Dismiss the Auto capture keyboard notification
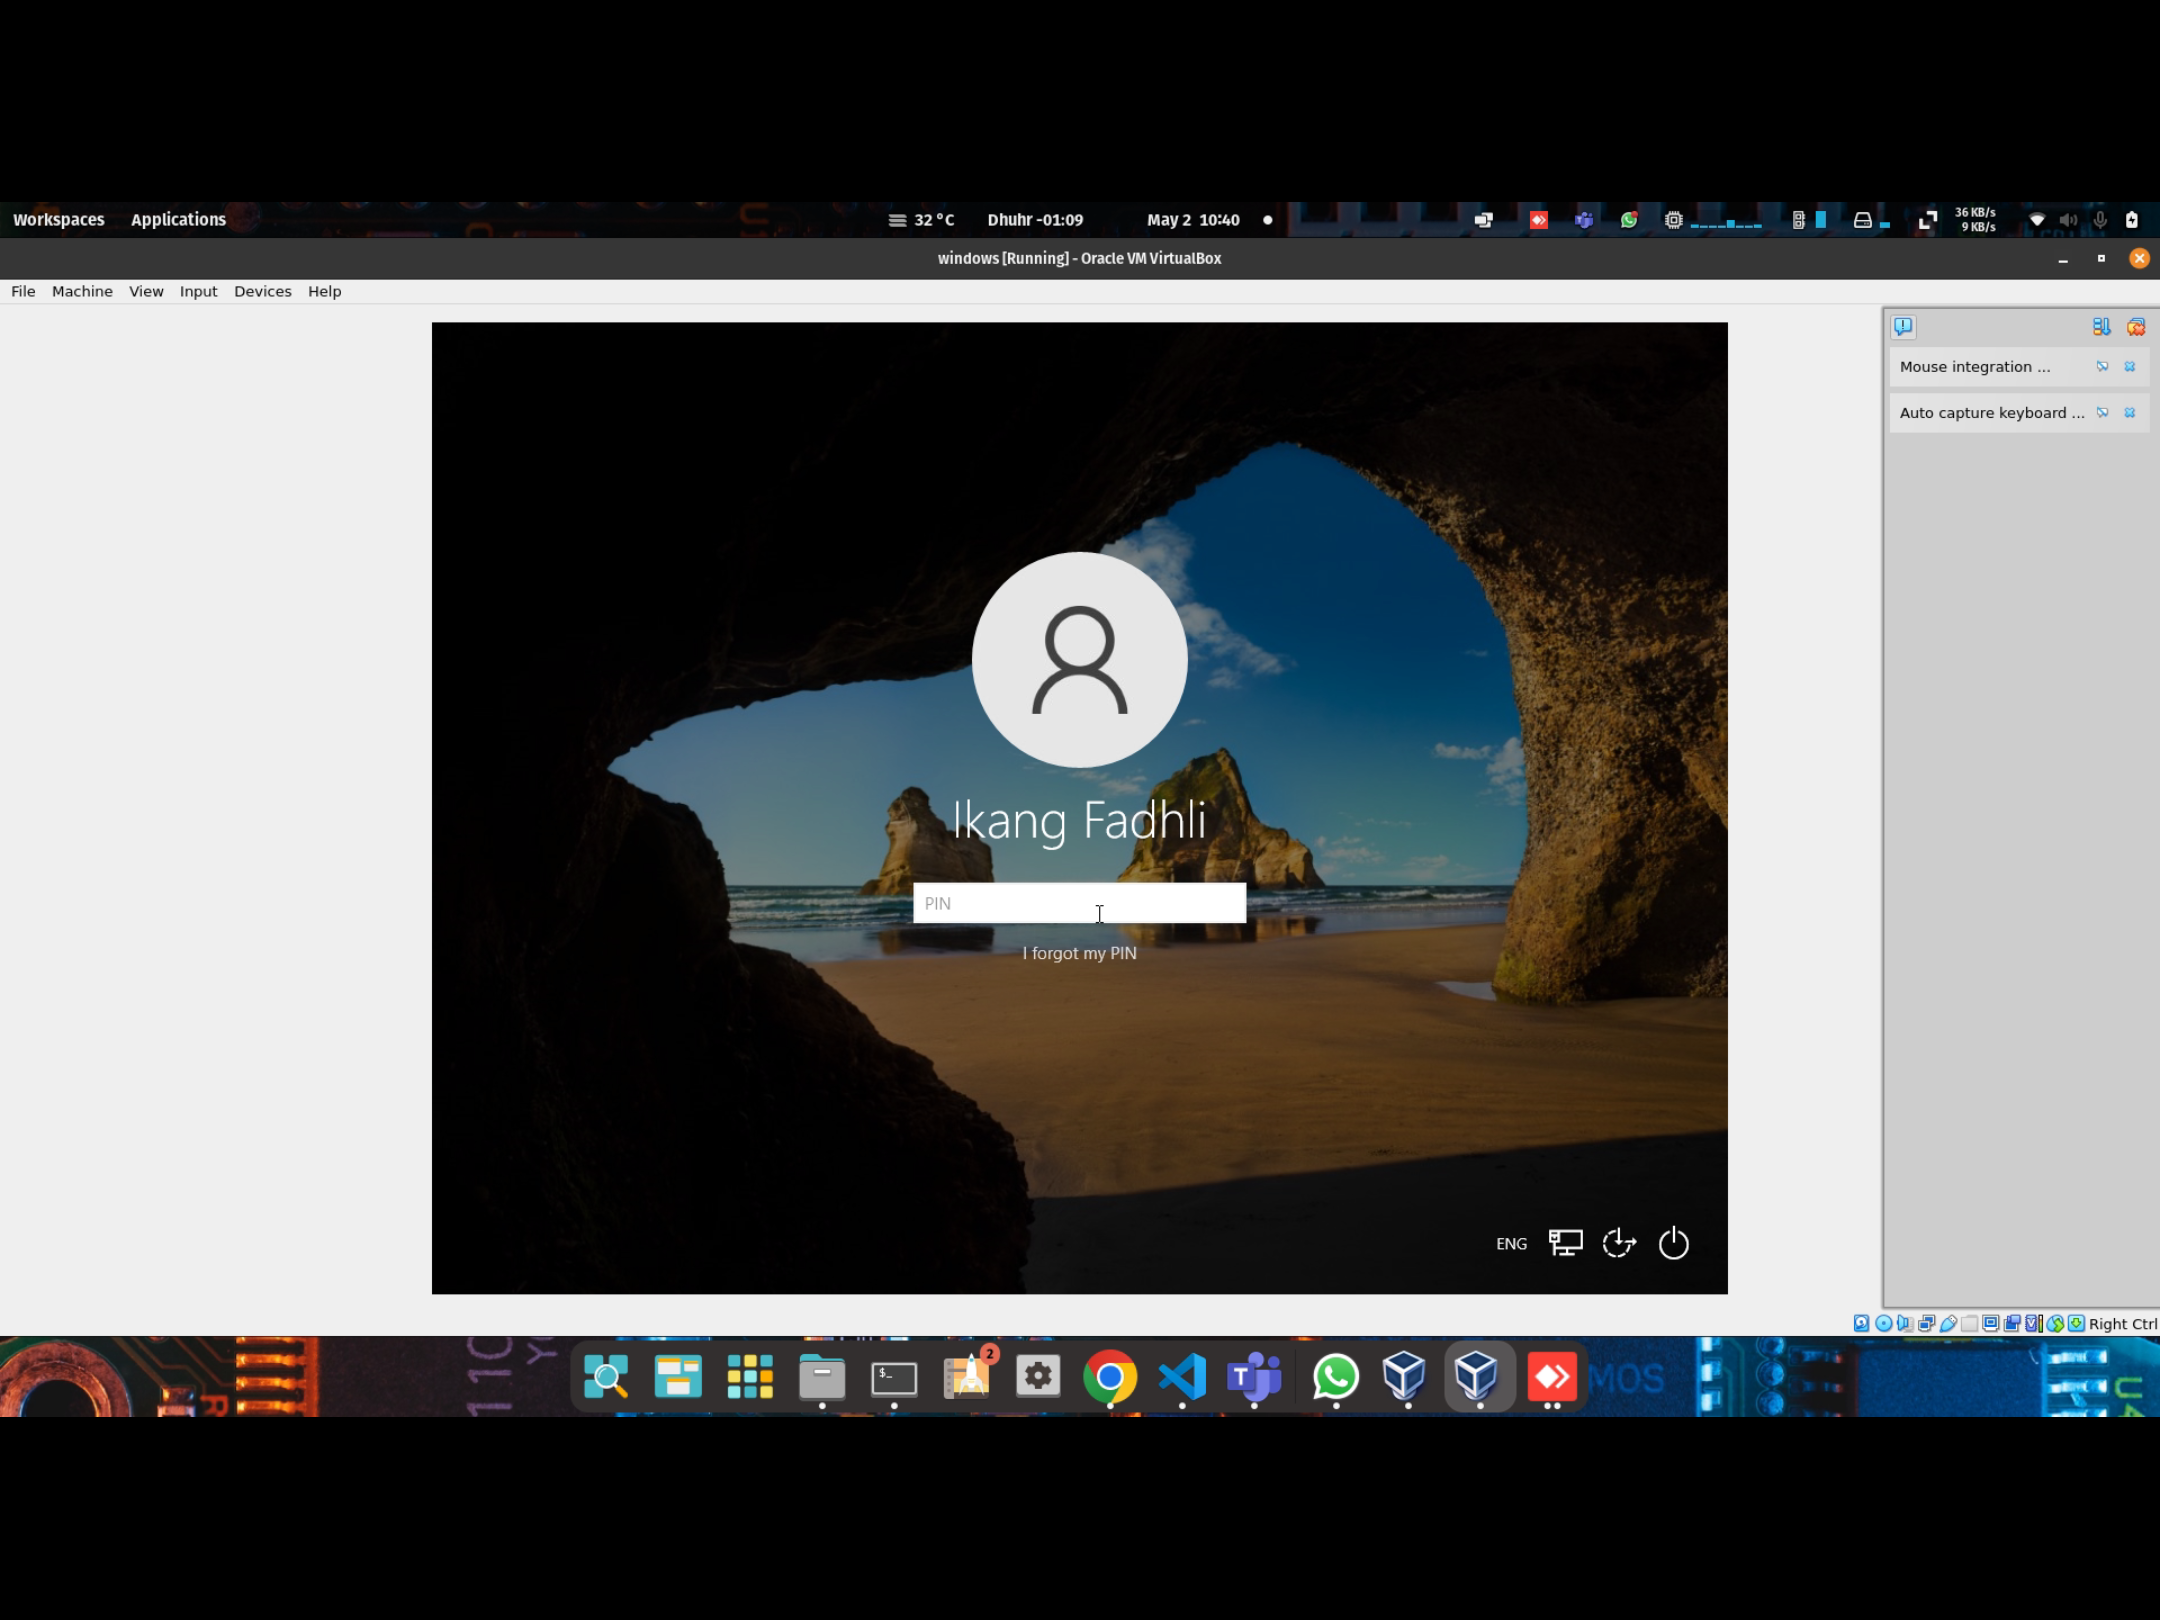 tap(2129, 413)
